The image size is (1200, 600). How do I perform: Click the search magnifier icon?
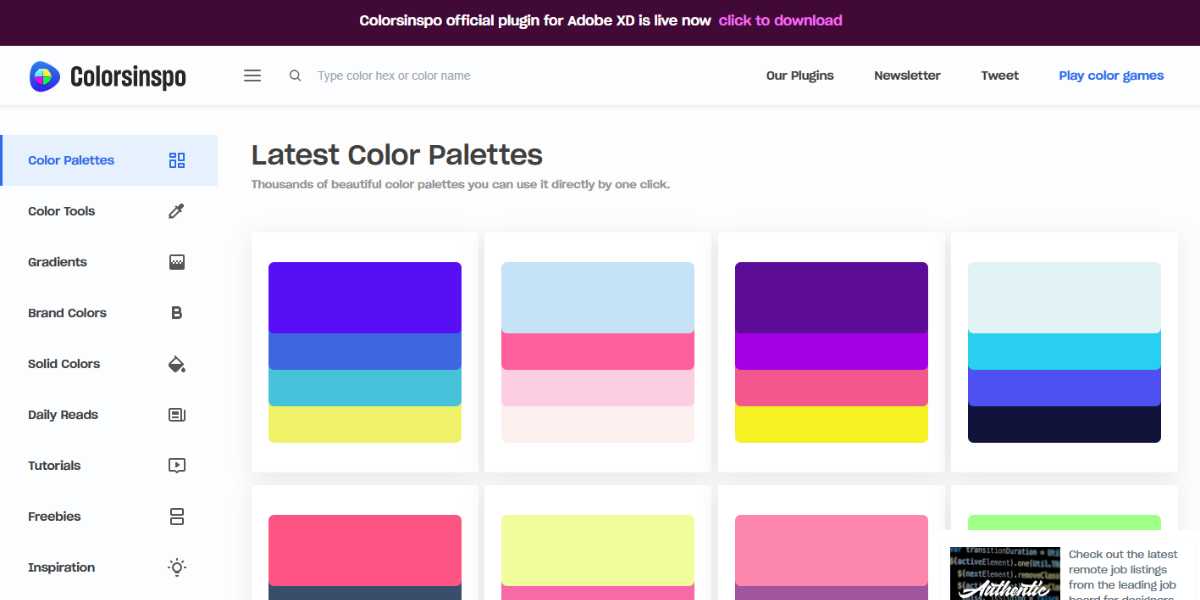click(294, 75)
